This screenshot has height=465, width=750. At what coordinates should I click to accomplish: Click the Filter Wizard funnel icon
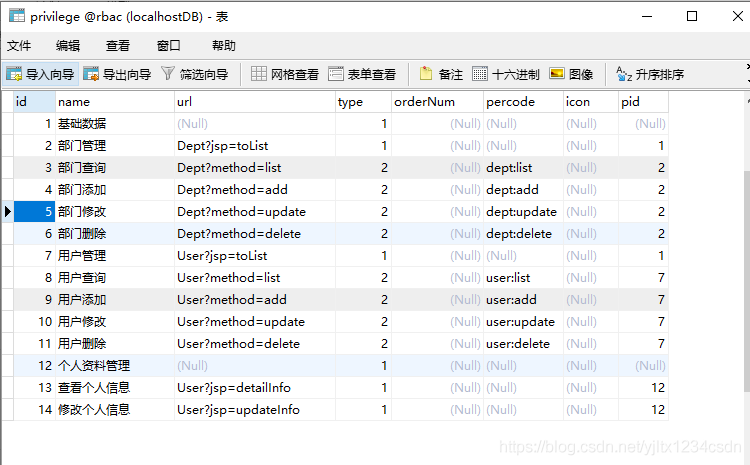(x=168, y=74)
